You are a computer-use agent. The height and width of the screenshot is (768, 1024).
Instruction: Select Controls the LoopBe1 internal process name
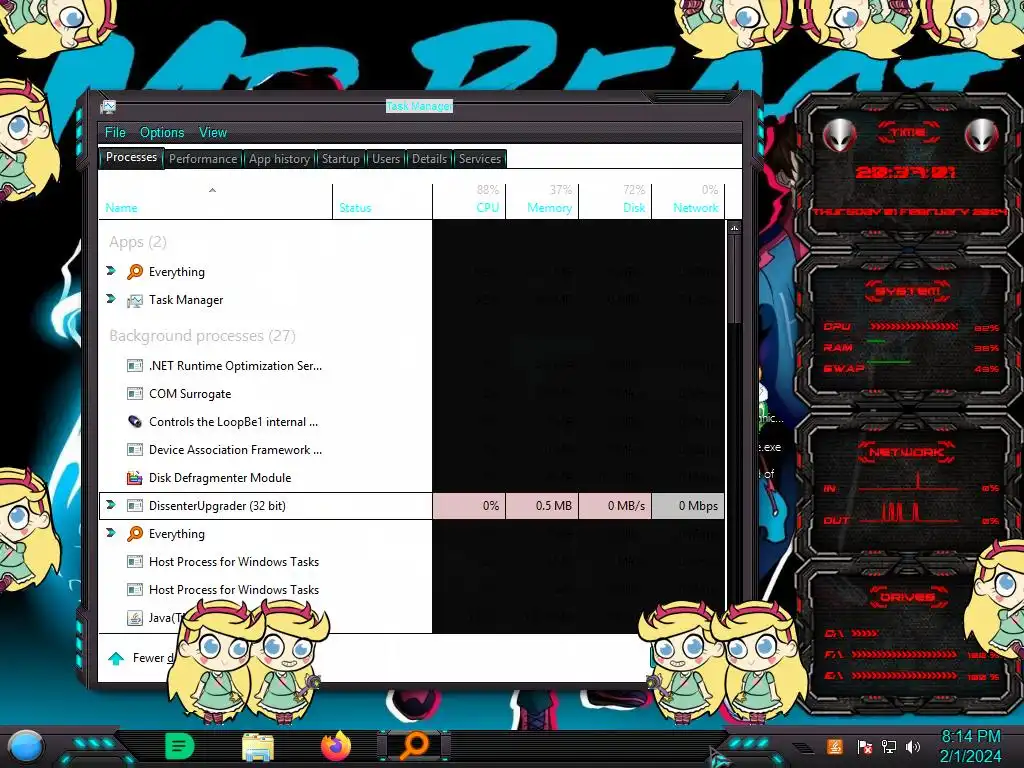click(x=233, y=422)
